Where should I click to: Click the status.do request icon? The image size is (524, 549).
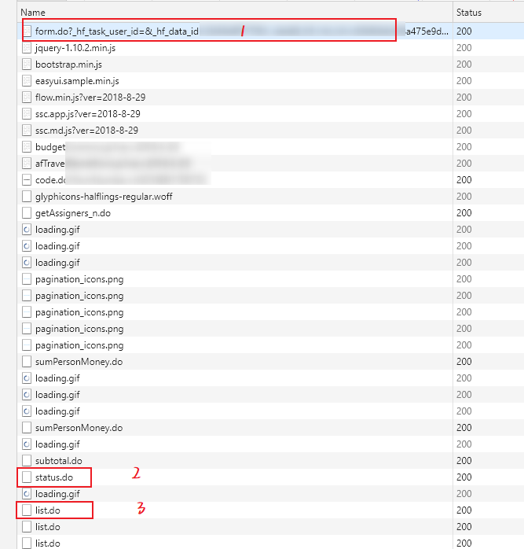click(x=27, y=477)
